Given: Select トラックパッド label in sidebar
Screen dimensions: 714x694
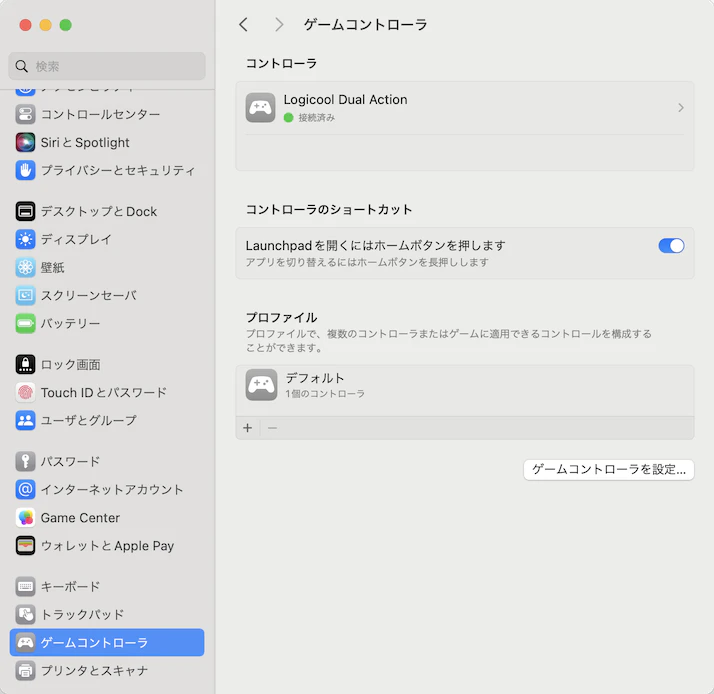Looking at the screenshot, I should tap(82, 615).
